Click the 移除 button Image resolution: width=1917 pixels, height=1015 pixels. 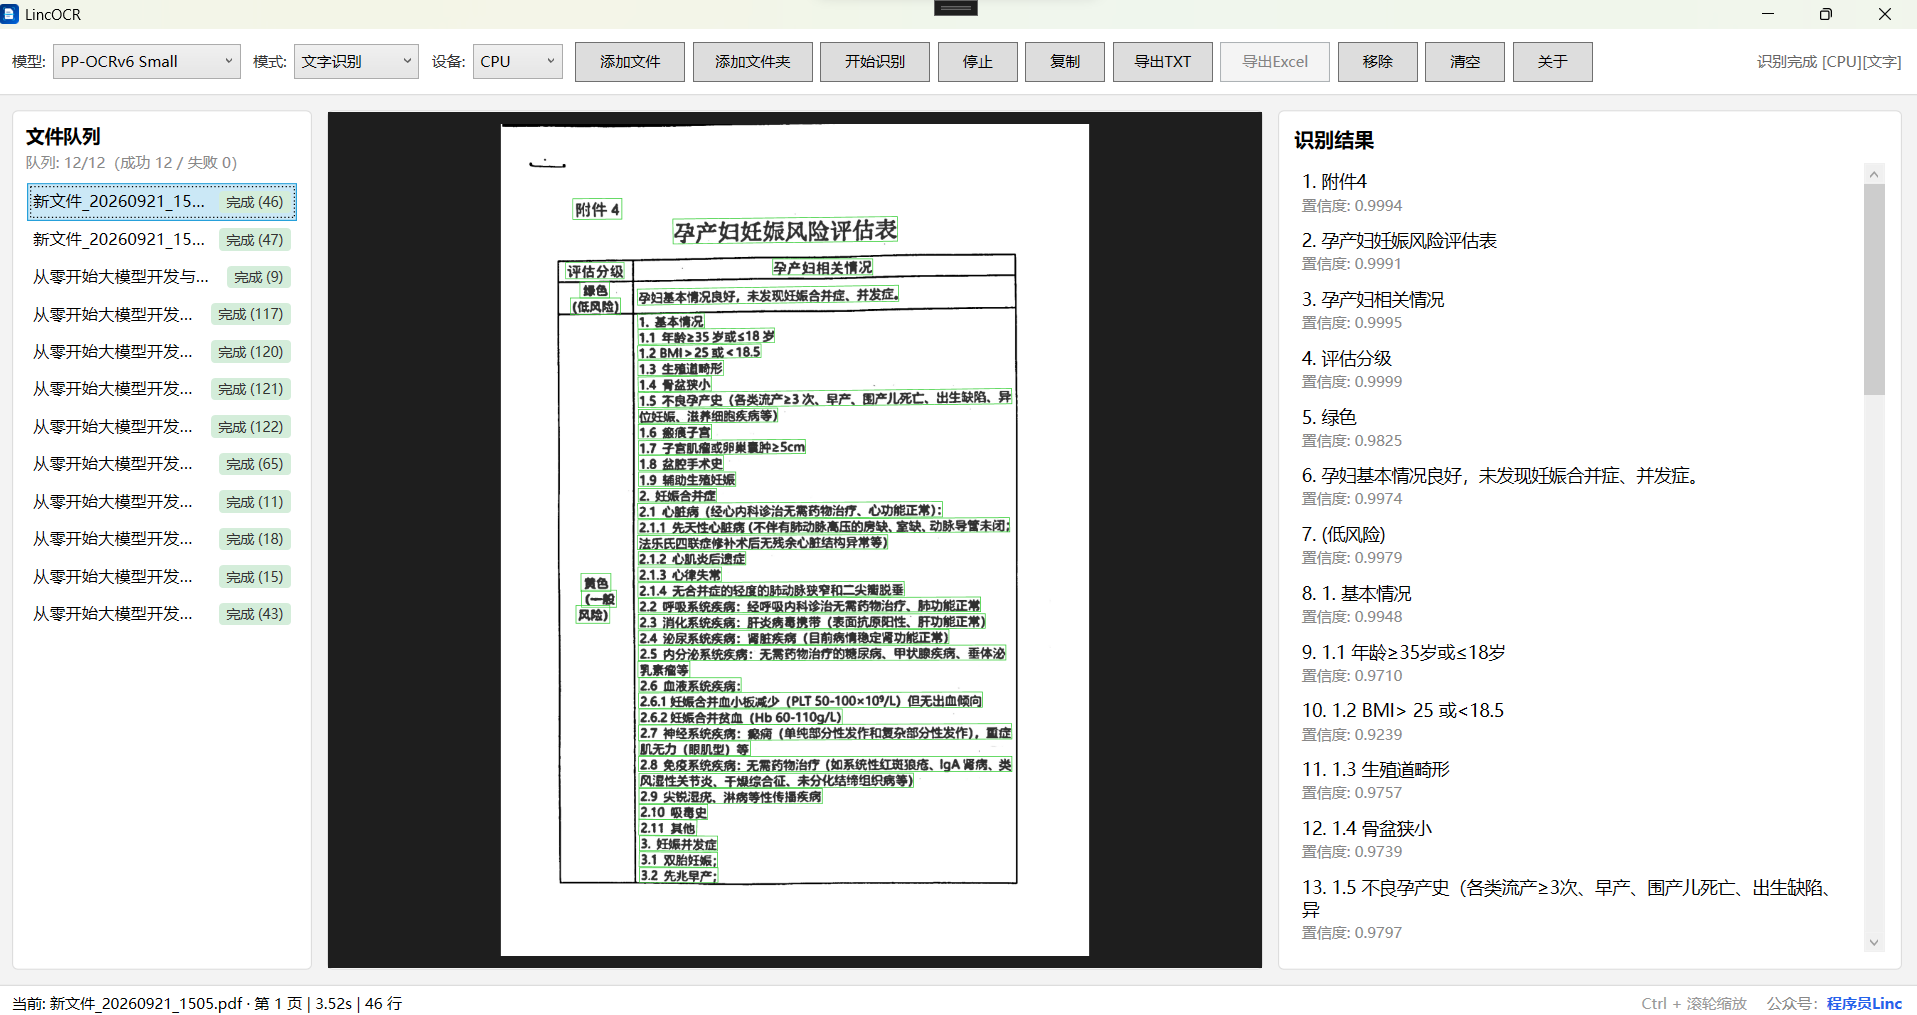[1378, 62]
